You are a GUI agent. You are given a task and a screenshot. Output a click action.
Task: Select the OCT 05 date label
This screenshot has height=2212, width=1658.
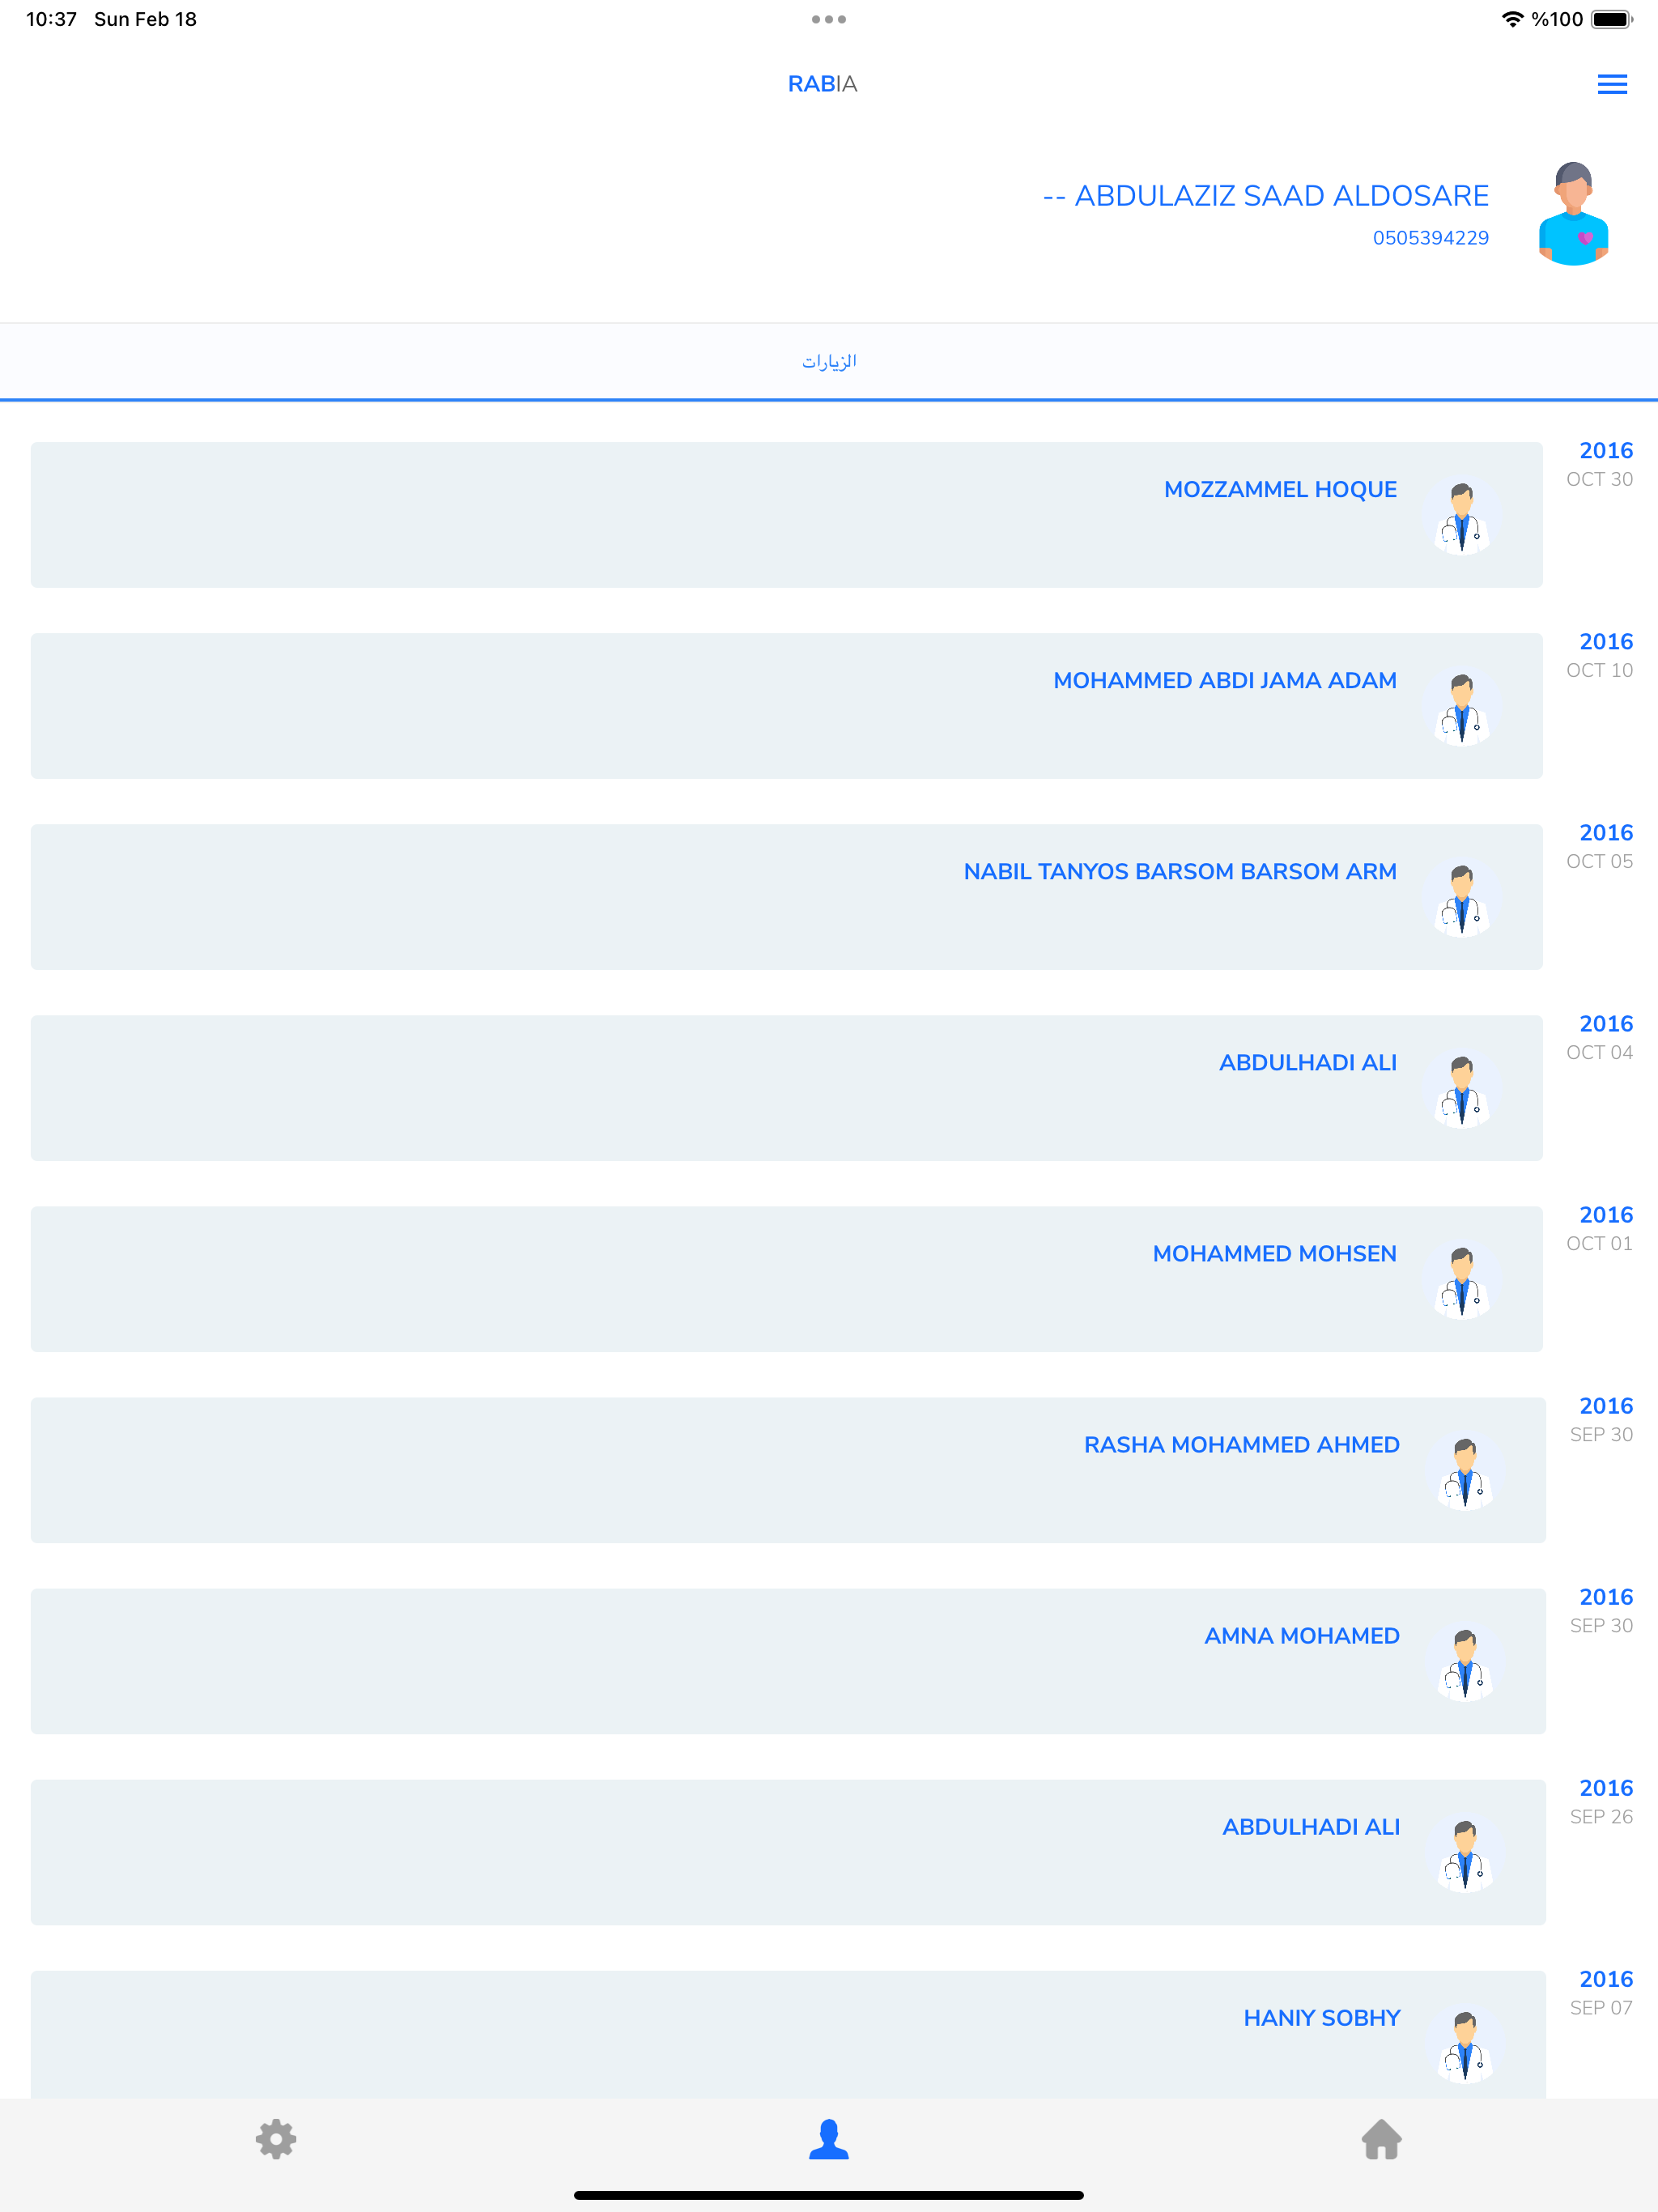pos(1599,861)
